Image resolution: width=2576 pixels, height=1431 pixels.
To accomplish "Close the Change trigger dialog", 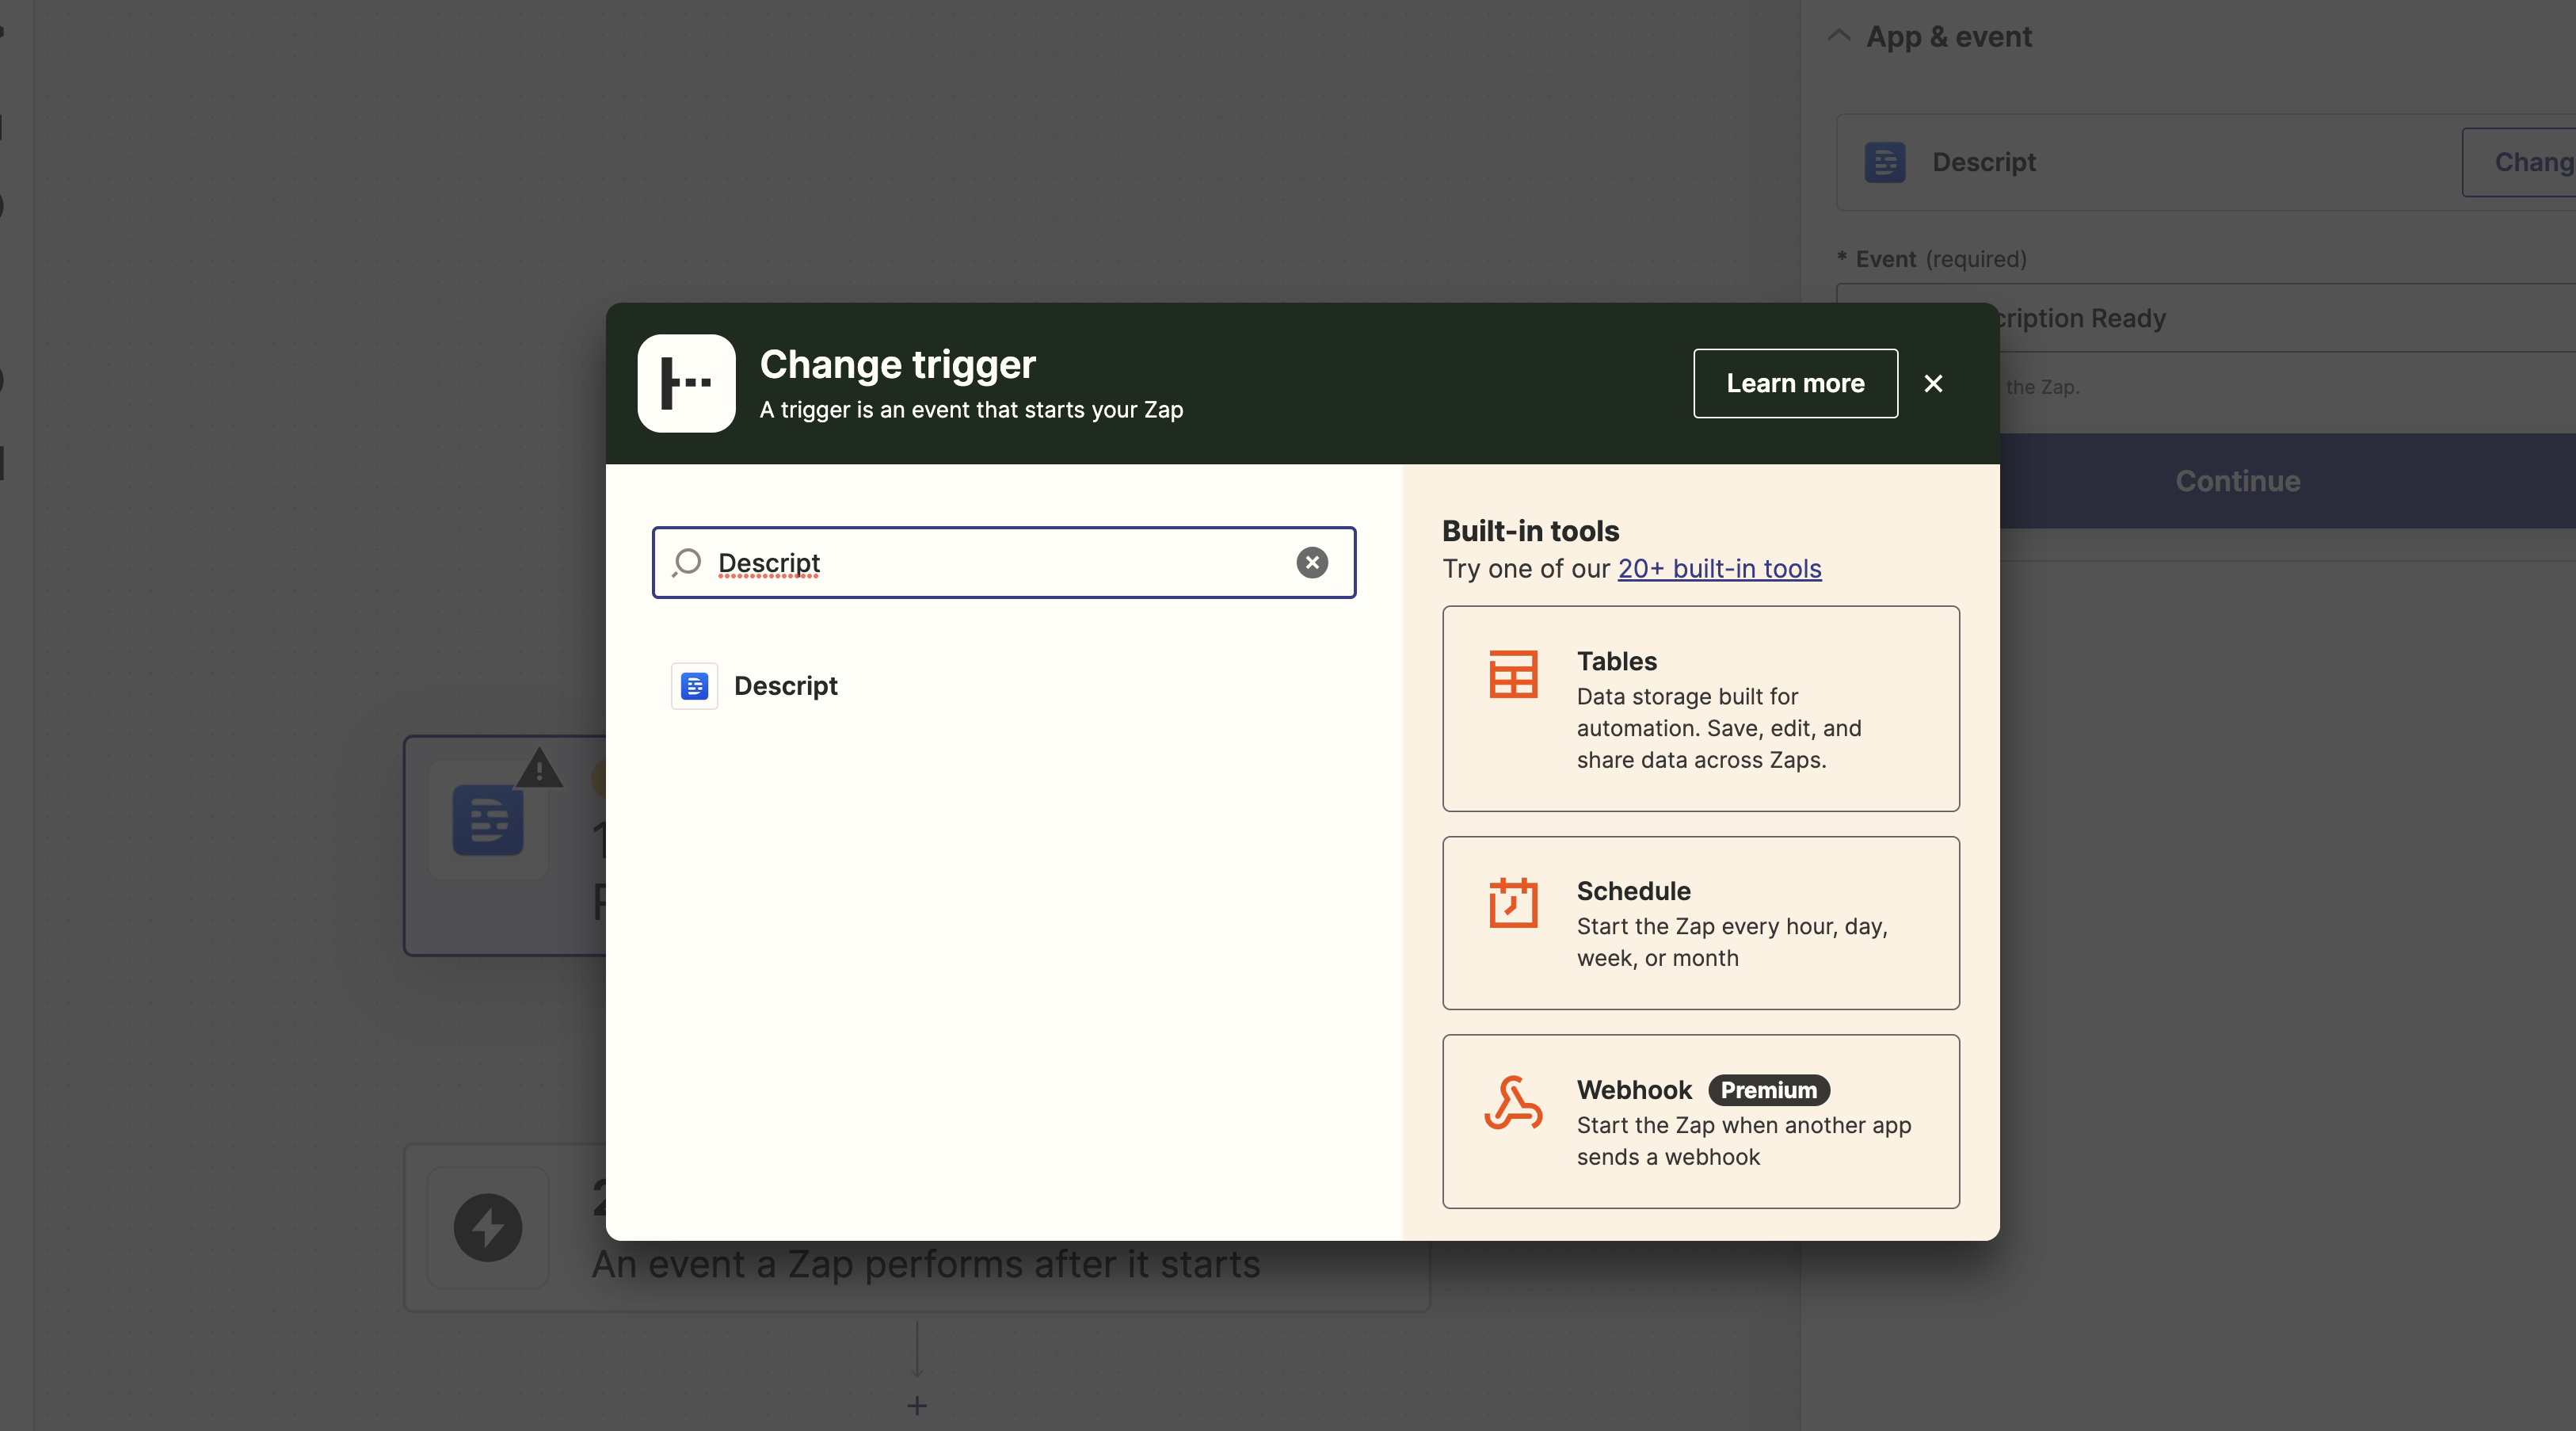I will pyautogui.click(x=1933, y=383).
